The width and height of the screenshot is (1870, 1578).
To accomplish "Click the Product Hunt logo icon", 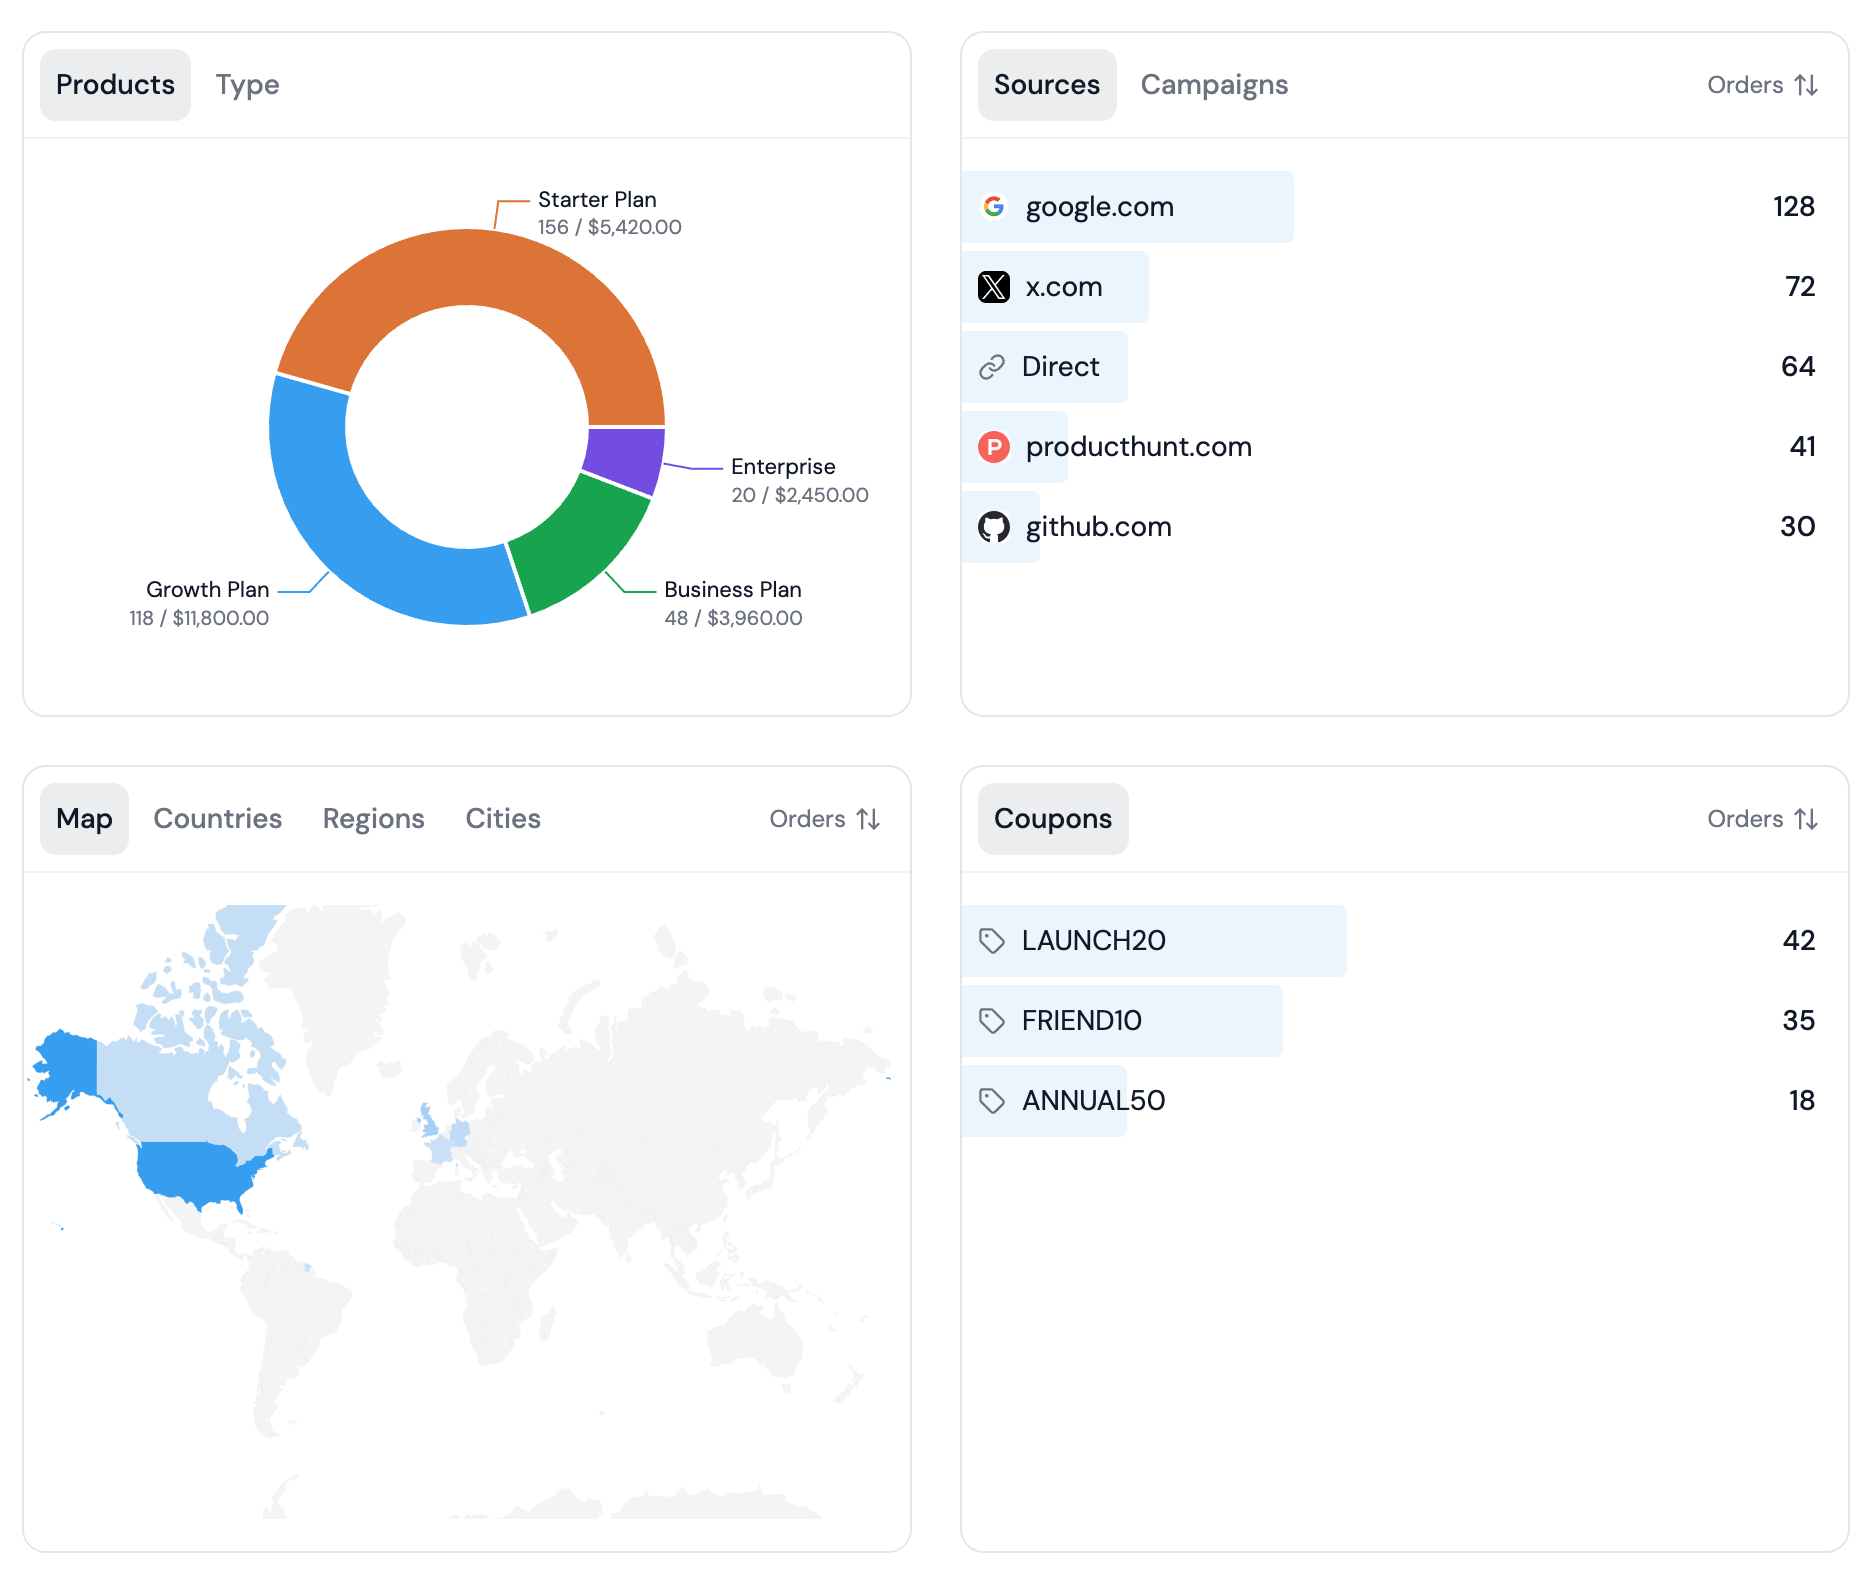I will (x=993, y=447).
